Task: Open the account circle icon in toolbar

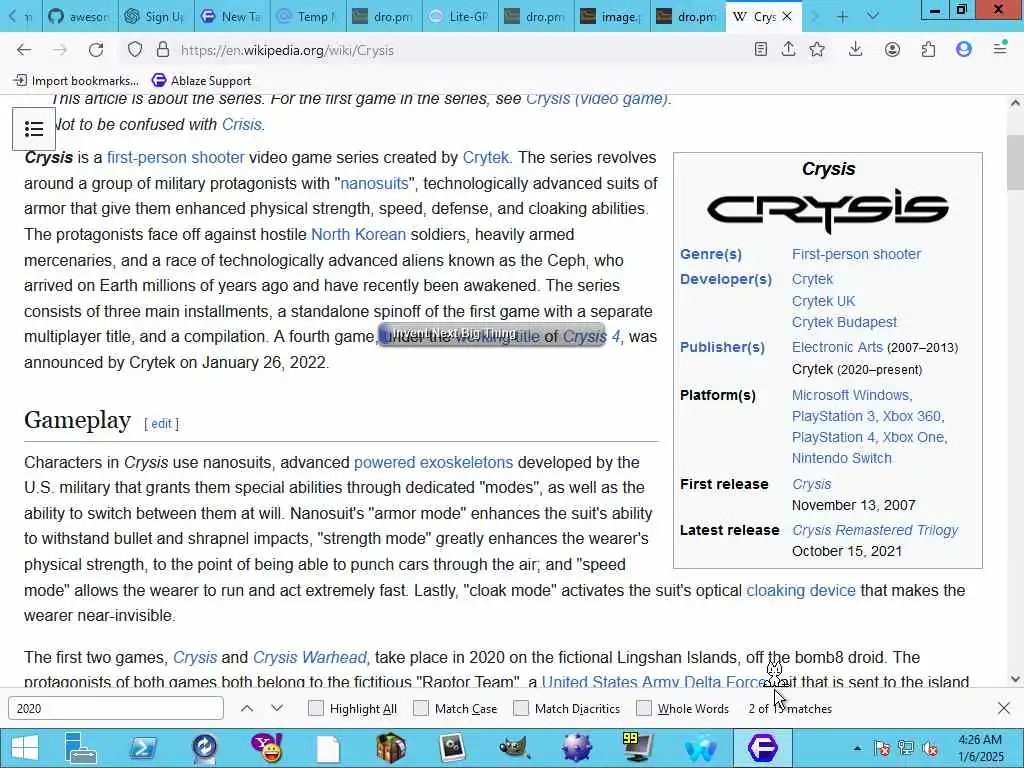Action: 892,50
